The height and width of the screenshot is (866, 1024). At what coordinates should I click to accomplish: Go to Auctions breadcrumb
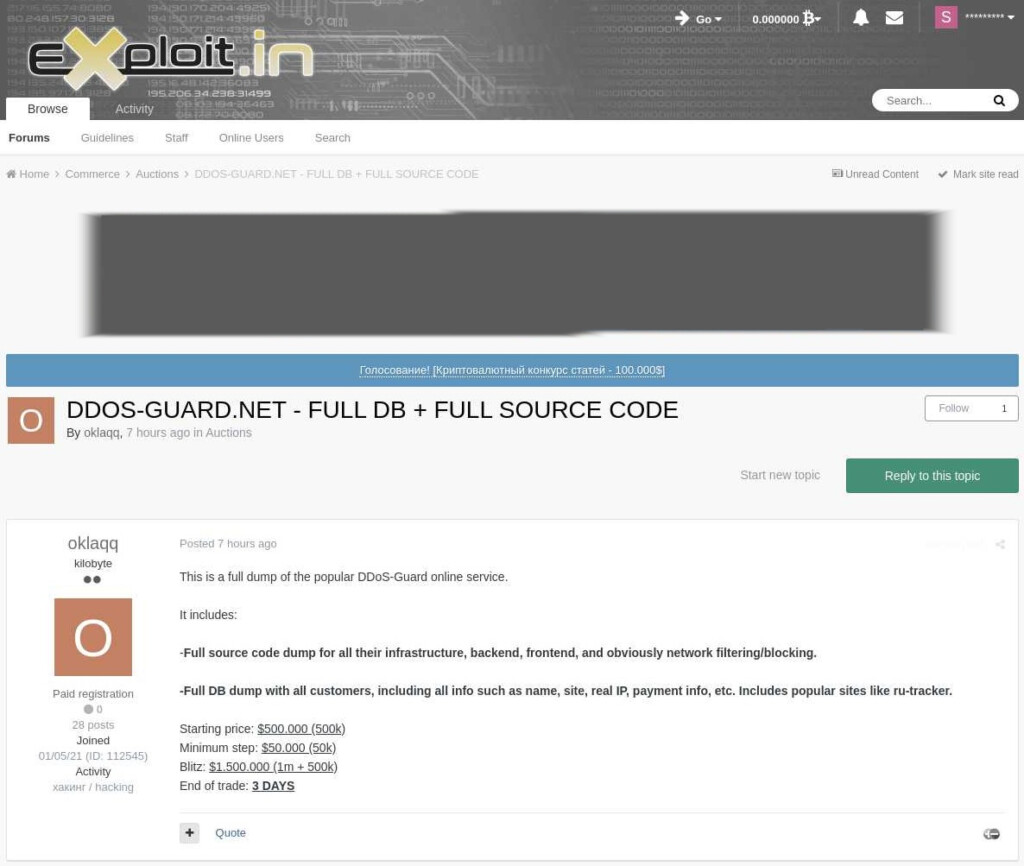(157, 174)
